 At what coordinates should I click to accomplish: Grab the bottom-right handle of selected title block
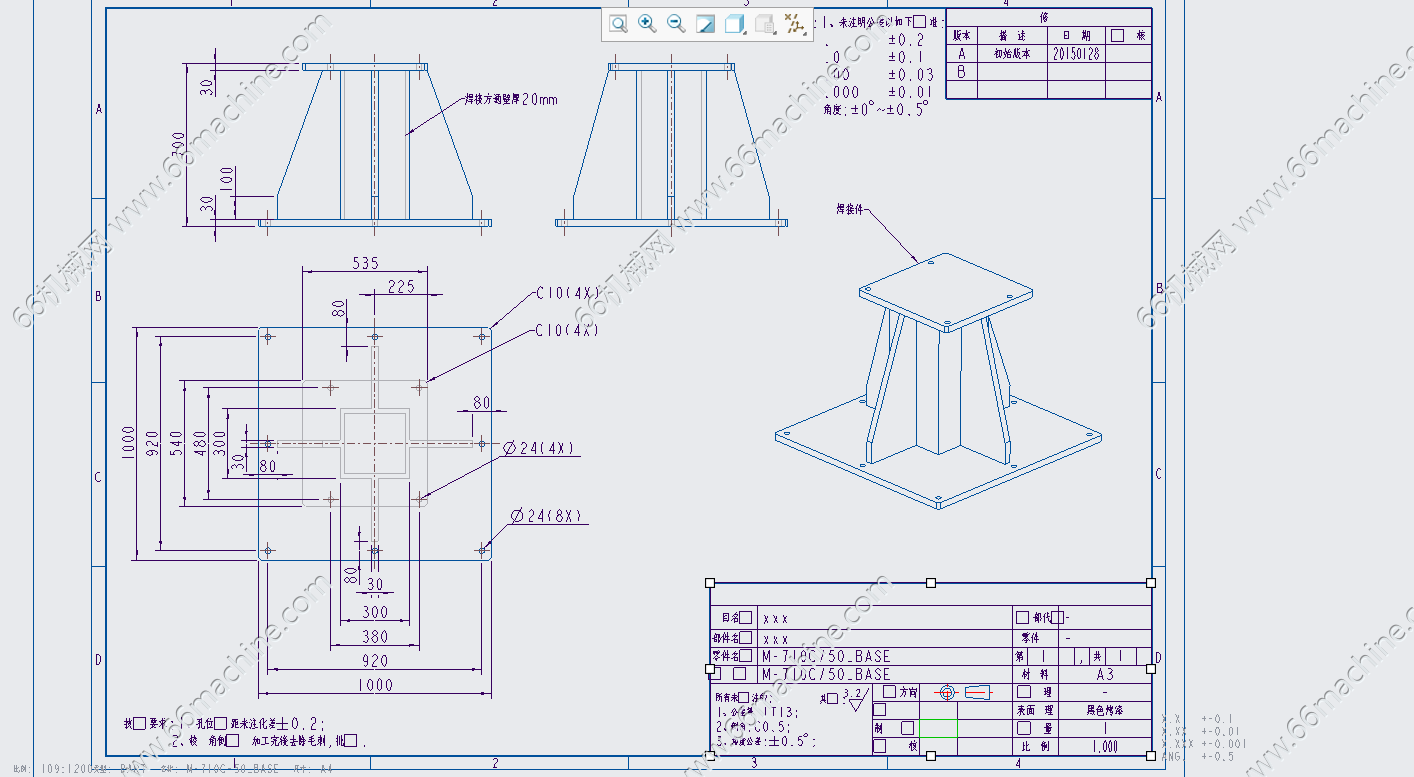1151,756
